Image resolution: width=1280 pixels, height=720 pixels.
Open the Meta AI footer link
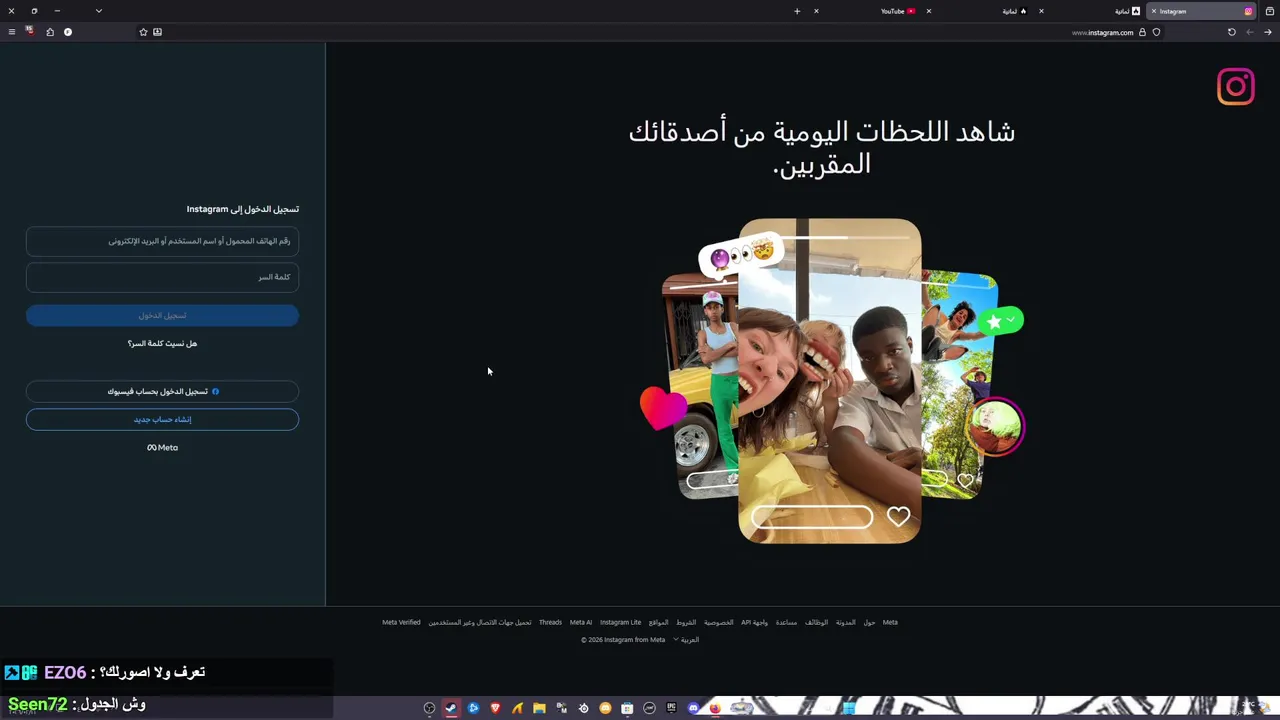coord(581,622)
